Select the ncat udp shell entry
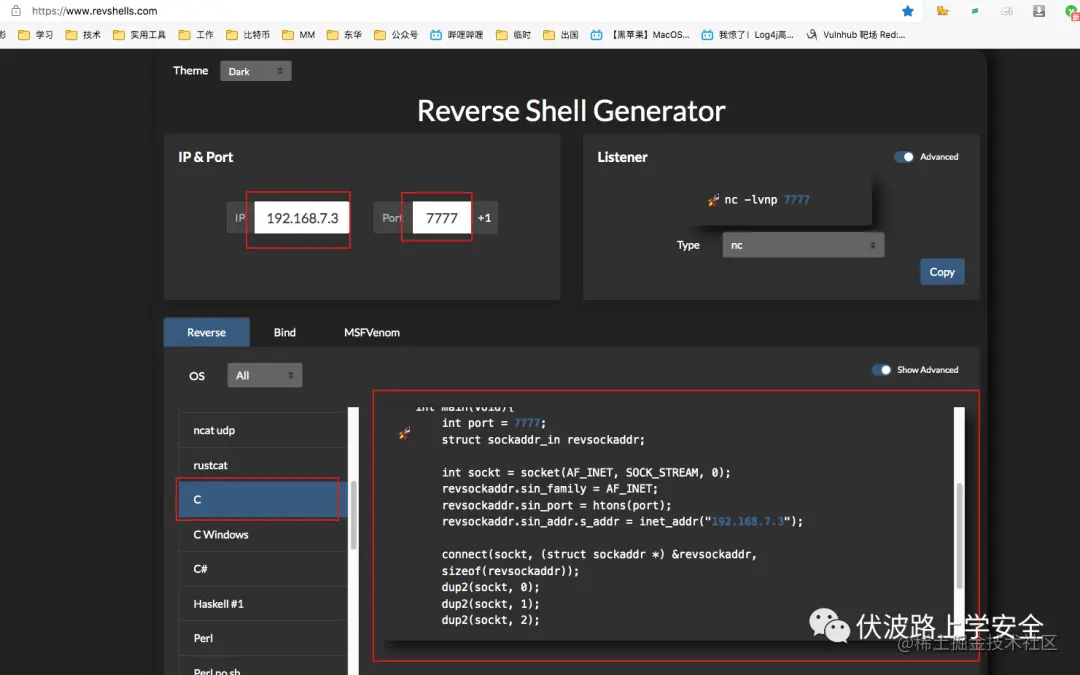The image size is (1080, 675). pos(263,430)
